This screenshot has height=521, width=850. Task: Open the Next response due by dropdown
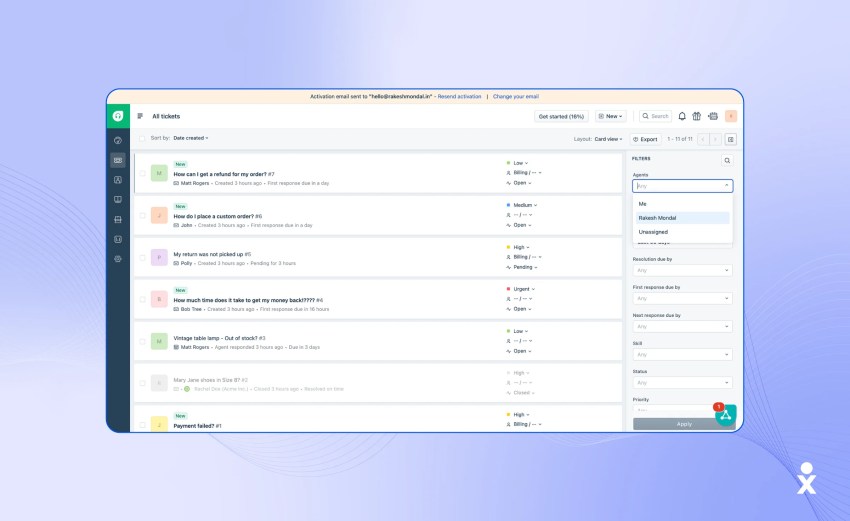(682, 326)
